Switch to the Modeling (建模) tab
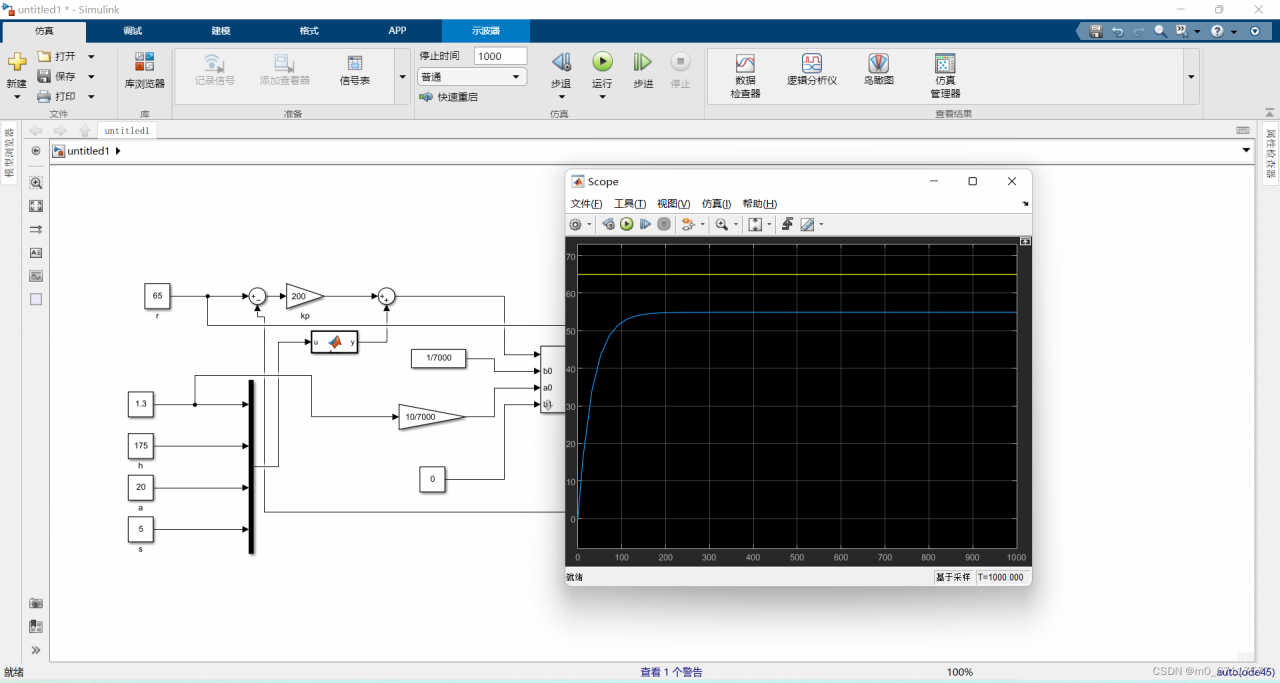This screenshot has width=1280, height=683. [221, 31]
